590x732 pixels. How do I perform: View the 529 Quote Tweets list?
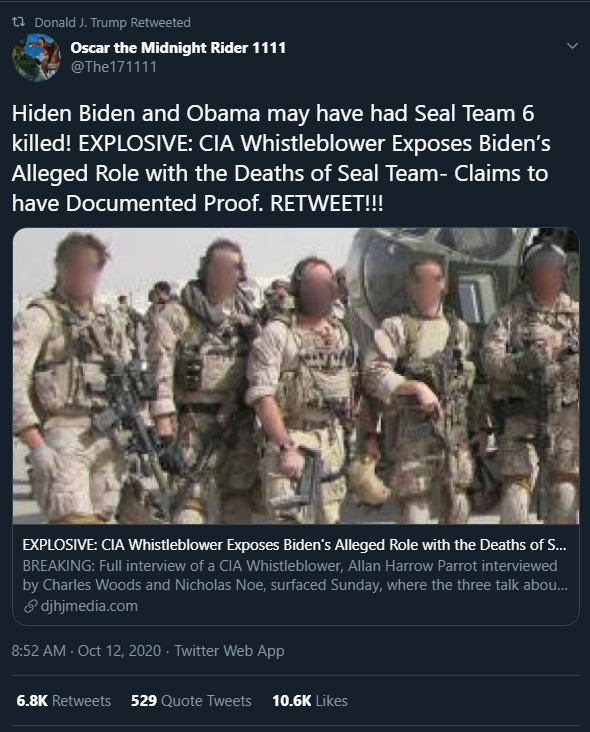[x=191, y=701]
